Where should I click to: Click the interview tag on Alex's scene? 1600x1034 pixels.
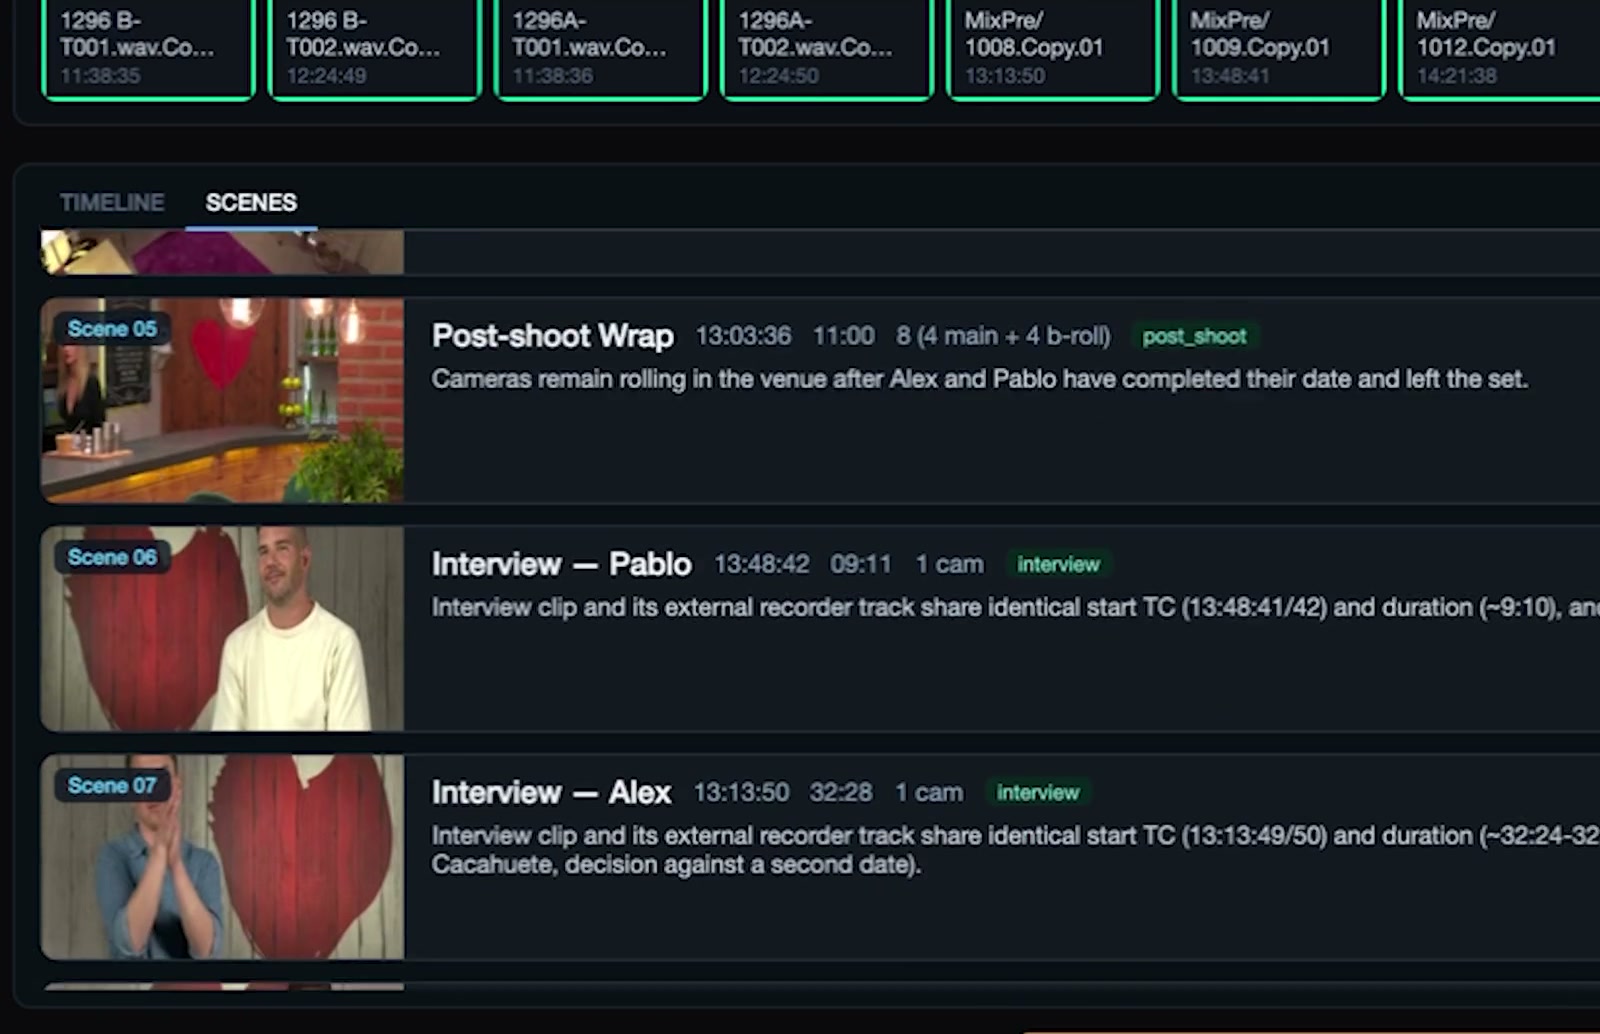pos(1038,792)
